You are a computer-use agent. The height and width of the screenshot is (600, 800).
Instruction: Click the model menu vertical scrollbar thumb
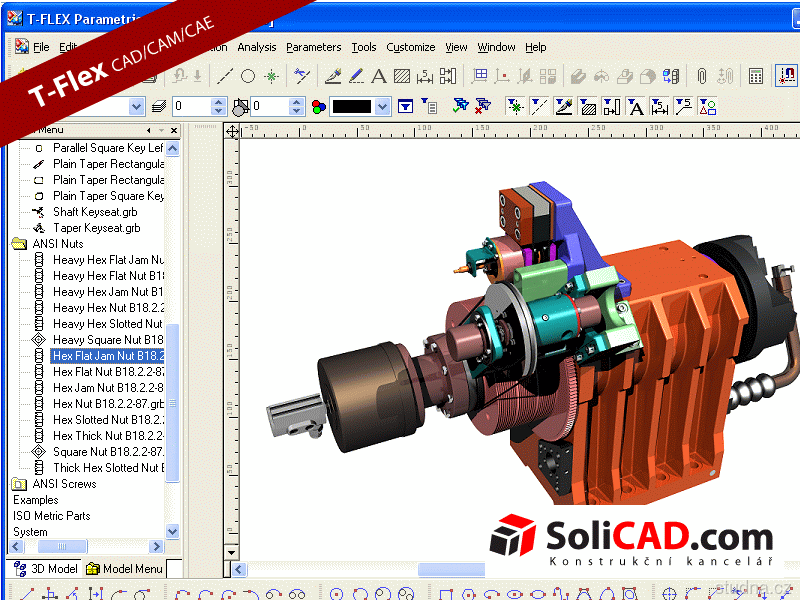173,403
